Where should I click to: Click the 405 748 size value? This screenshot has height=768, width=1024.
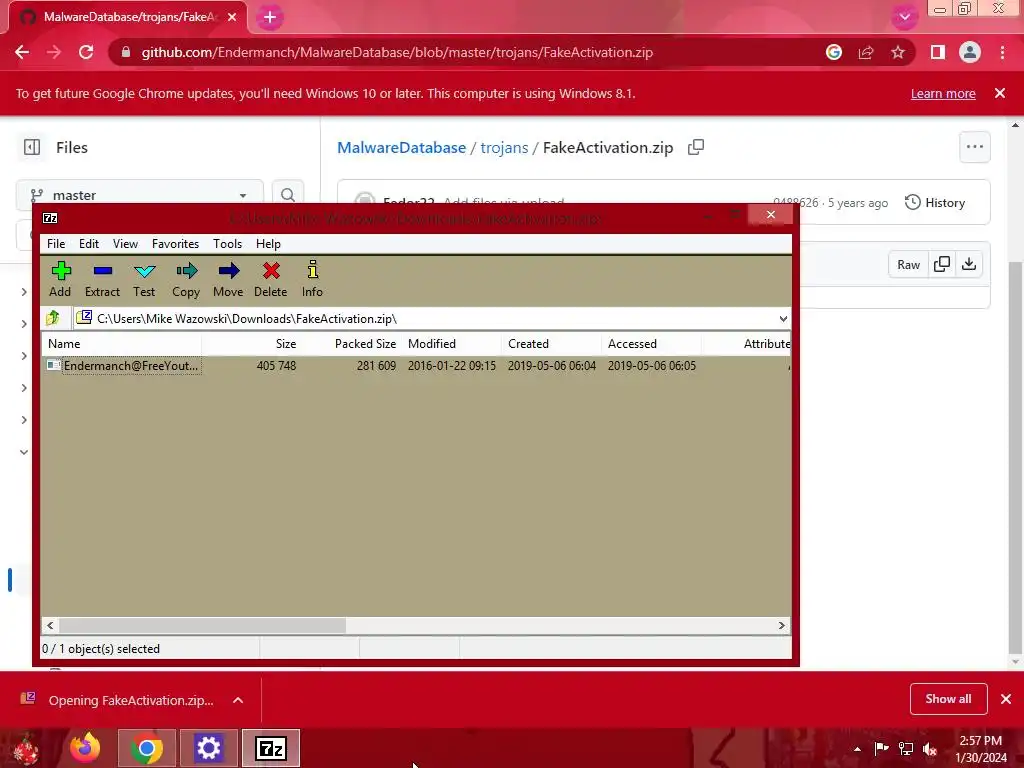pos(276,366)
